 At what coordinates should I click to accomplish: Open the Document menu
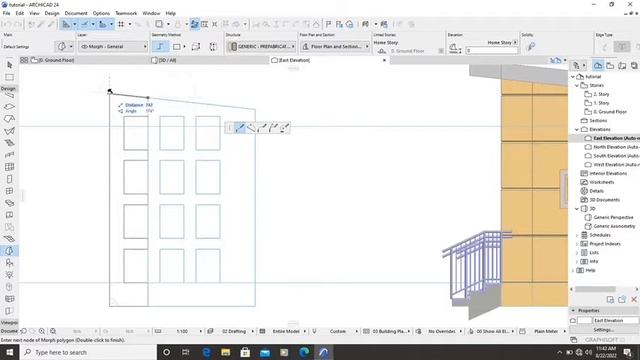[76, 13]
